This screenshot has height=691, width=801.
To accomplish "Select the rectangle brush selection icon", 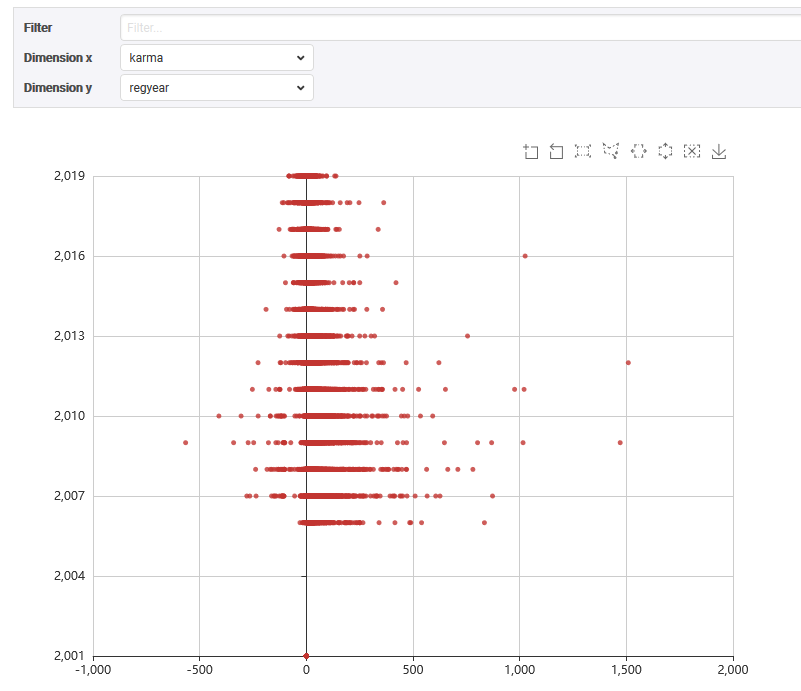I will point(583,151).
